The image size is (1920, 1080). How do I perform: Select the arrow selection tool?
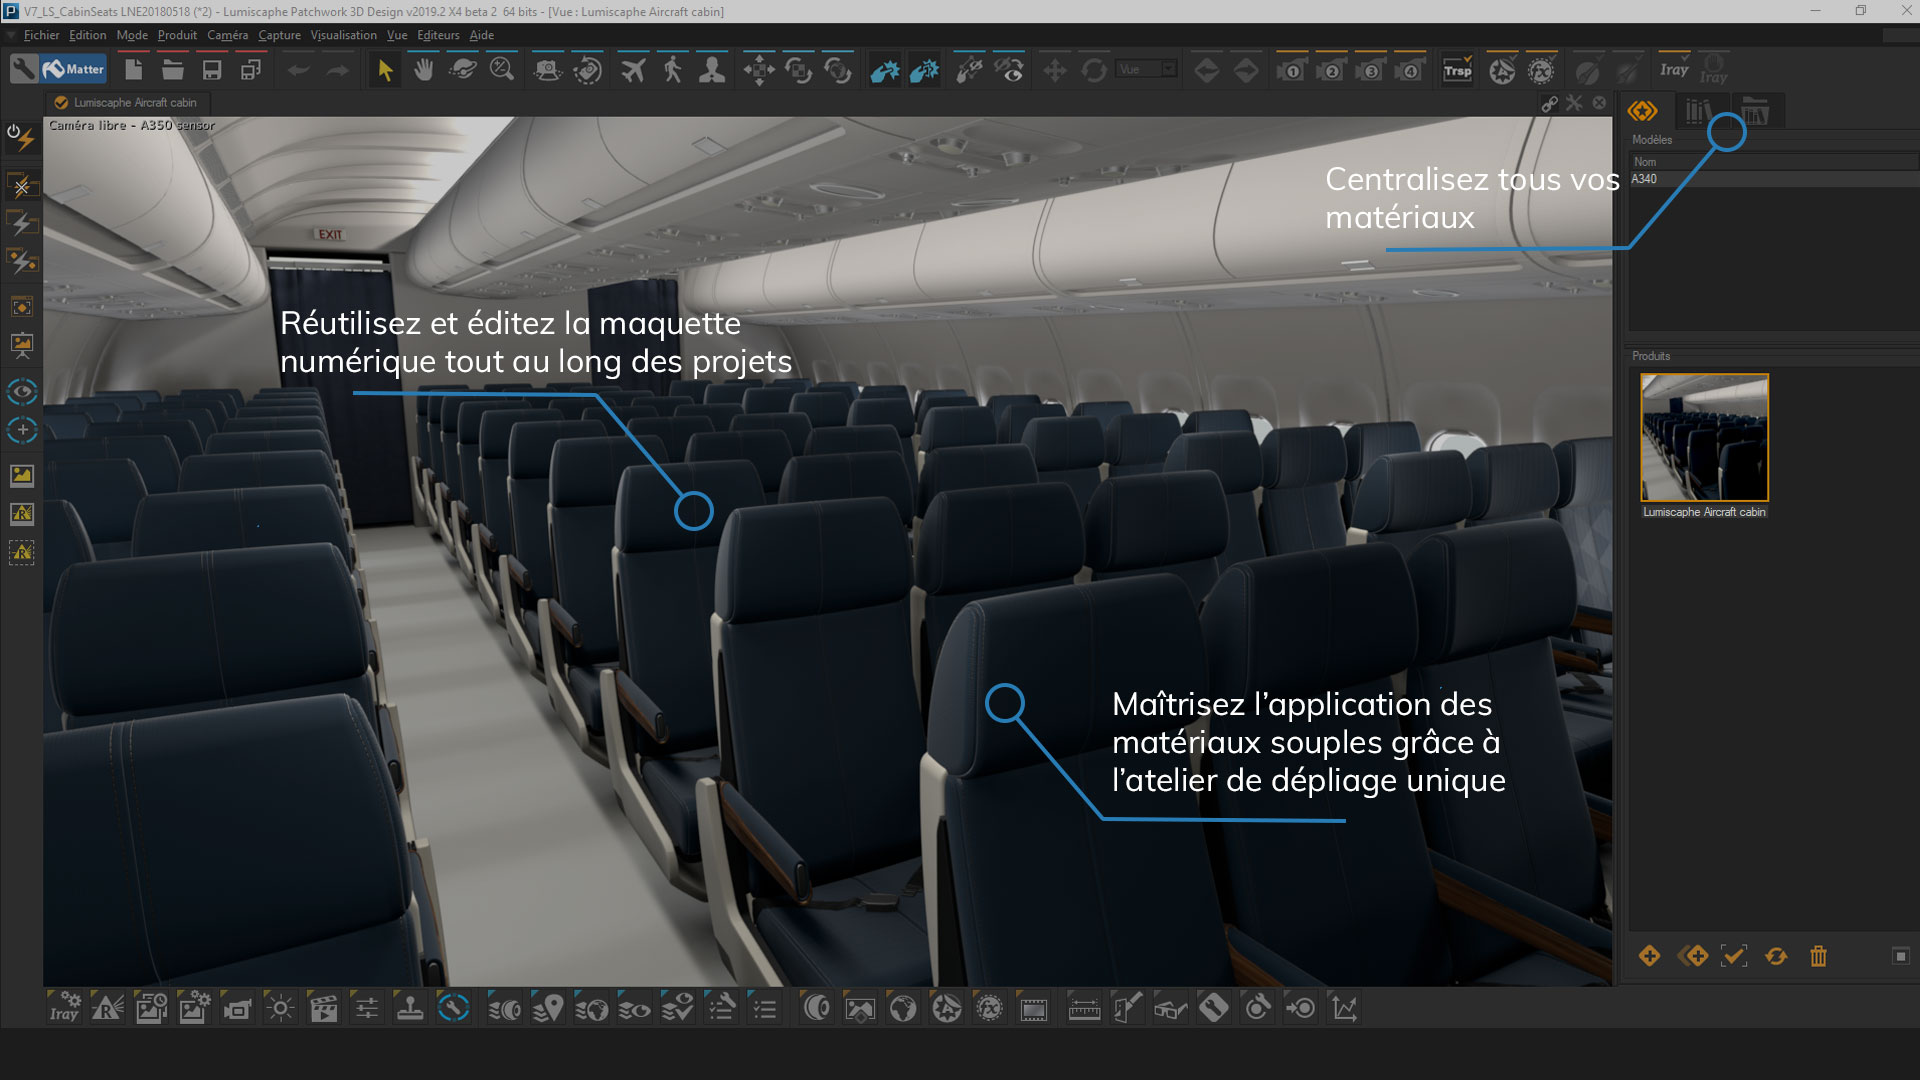coord(385,70)
